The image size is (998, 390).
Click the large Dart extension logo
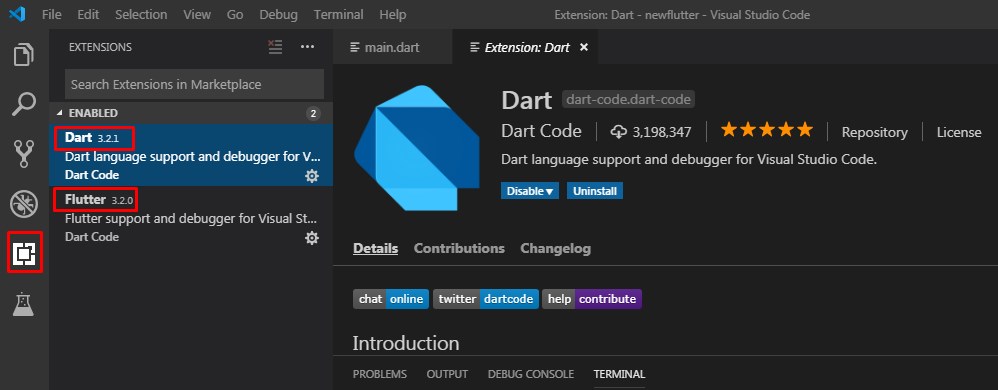(x=417, y=148)
